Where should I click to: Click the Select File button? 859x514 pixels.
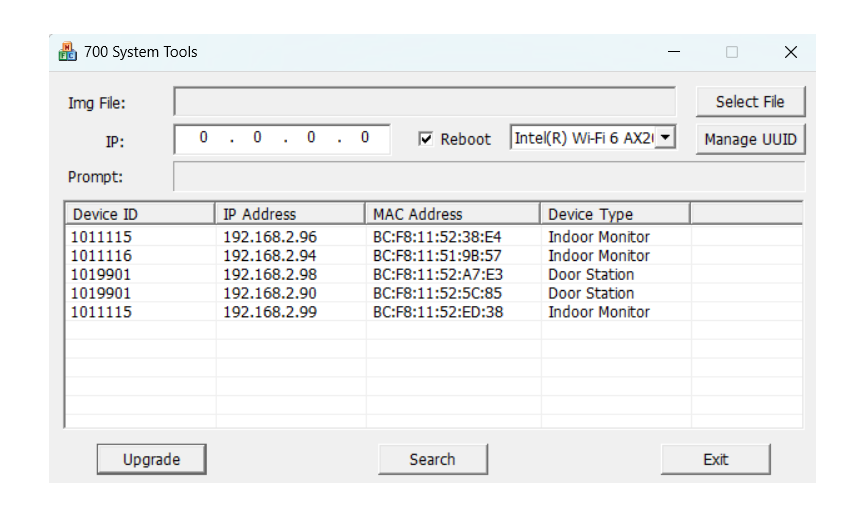pos(750,102)
